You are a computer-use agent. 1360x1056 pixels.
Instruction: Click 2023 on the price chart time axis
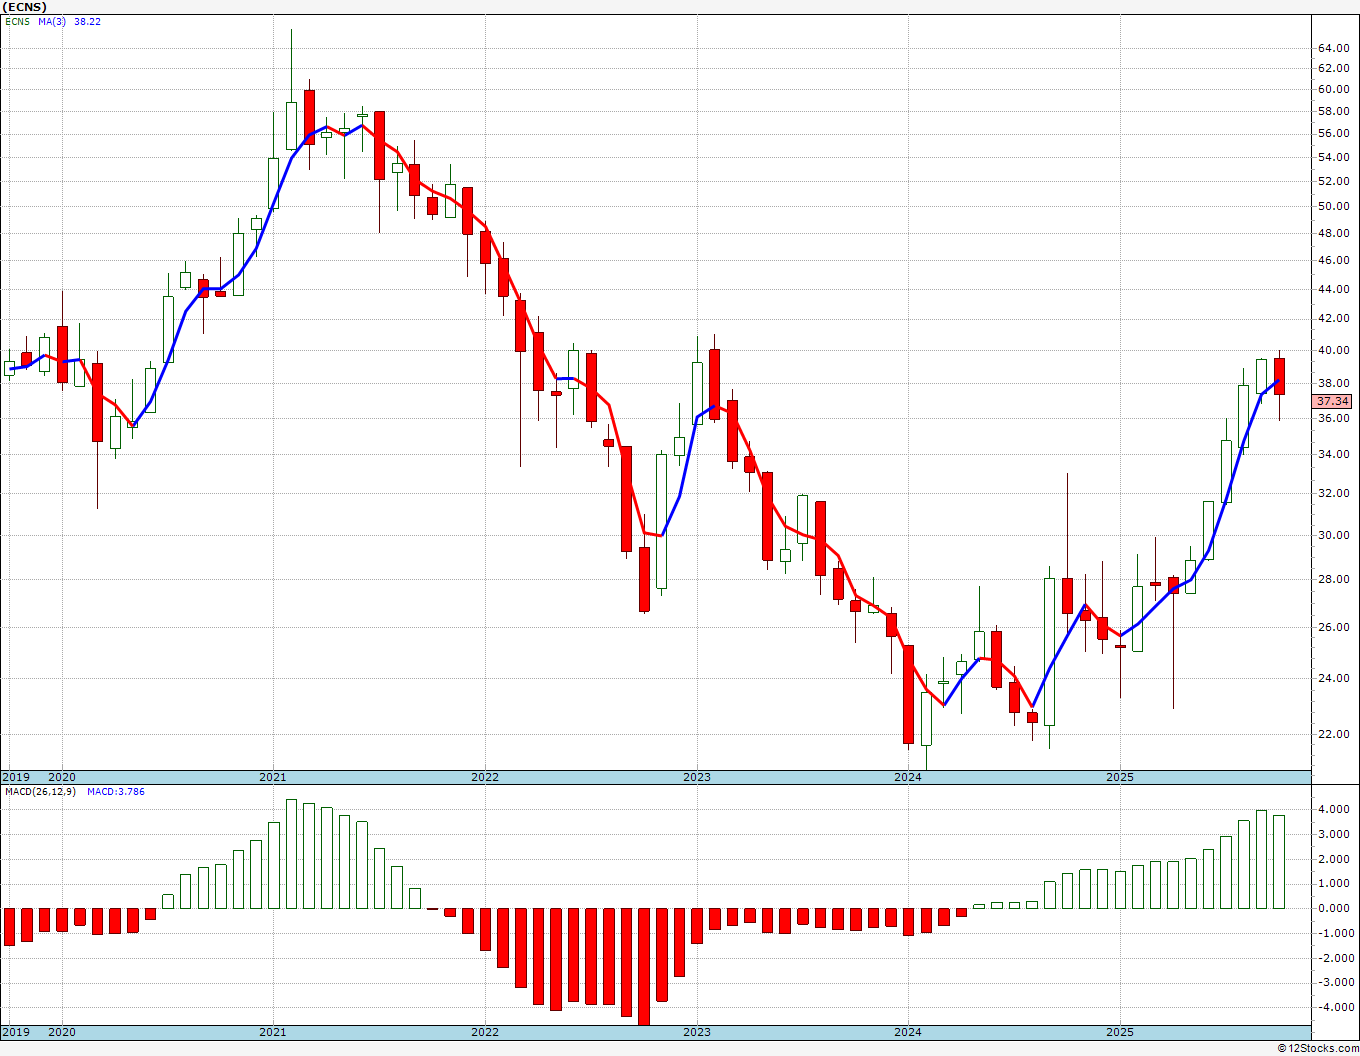pos(697,777)
